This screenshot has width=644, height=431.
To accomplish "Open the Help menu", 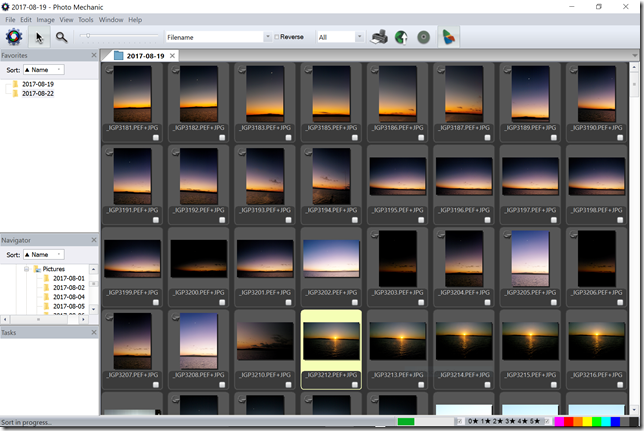I will [135, 20].
